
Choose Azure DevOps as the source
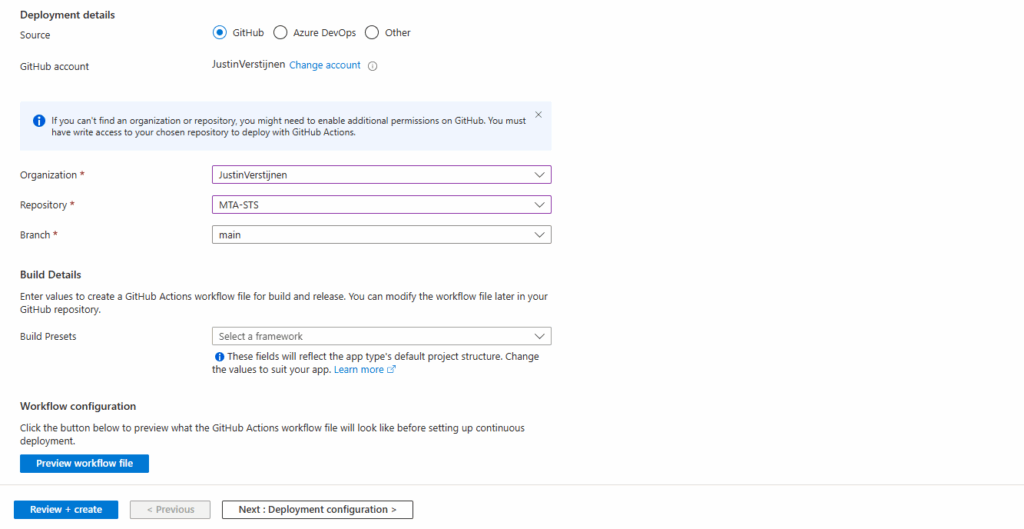pos(280,32)
